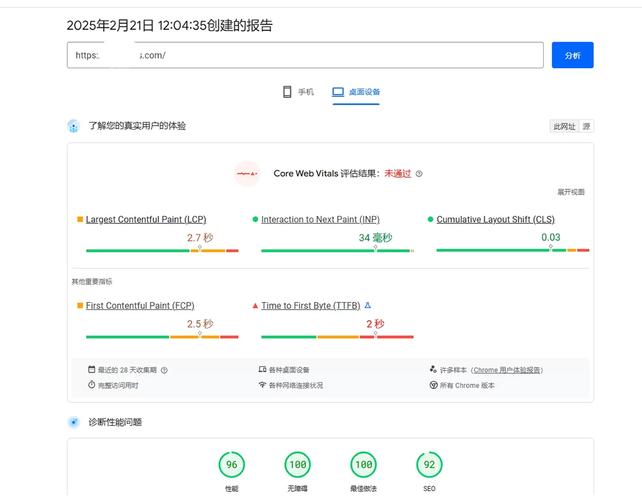The width and height of the screenshot is (642, 500).
Task: Expand the view with 展开视图
Action: point(571,192)
